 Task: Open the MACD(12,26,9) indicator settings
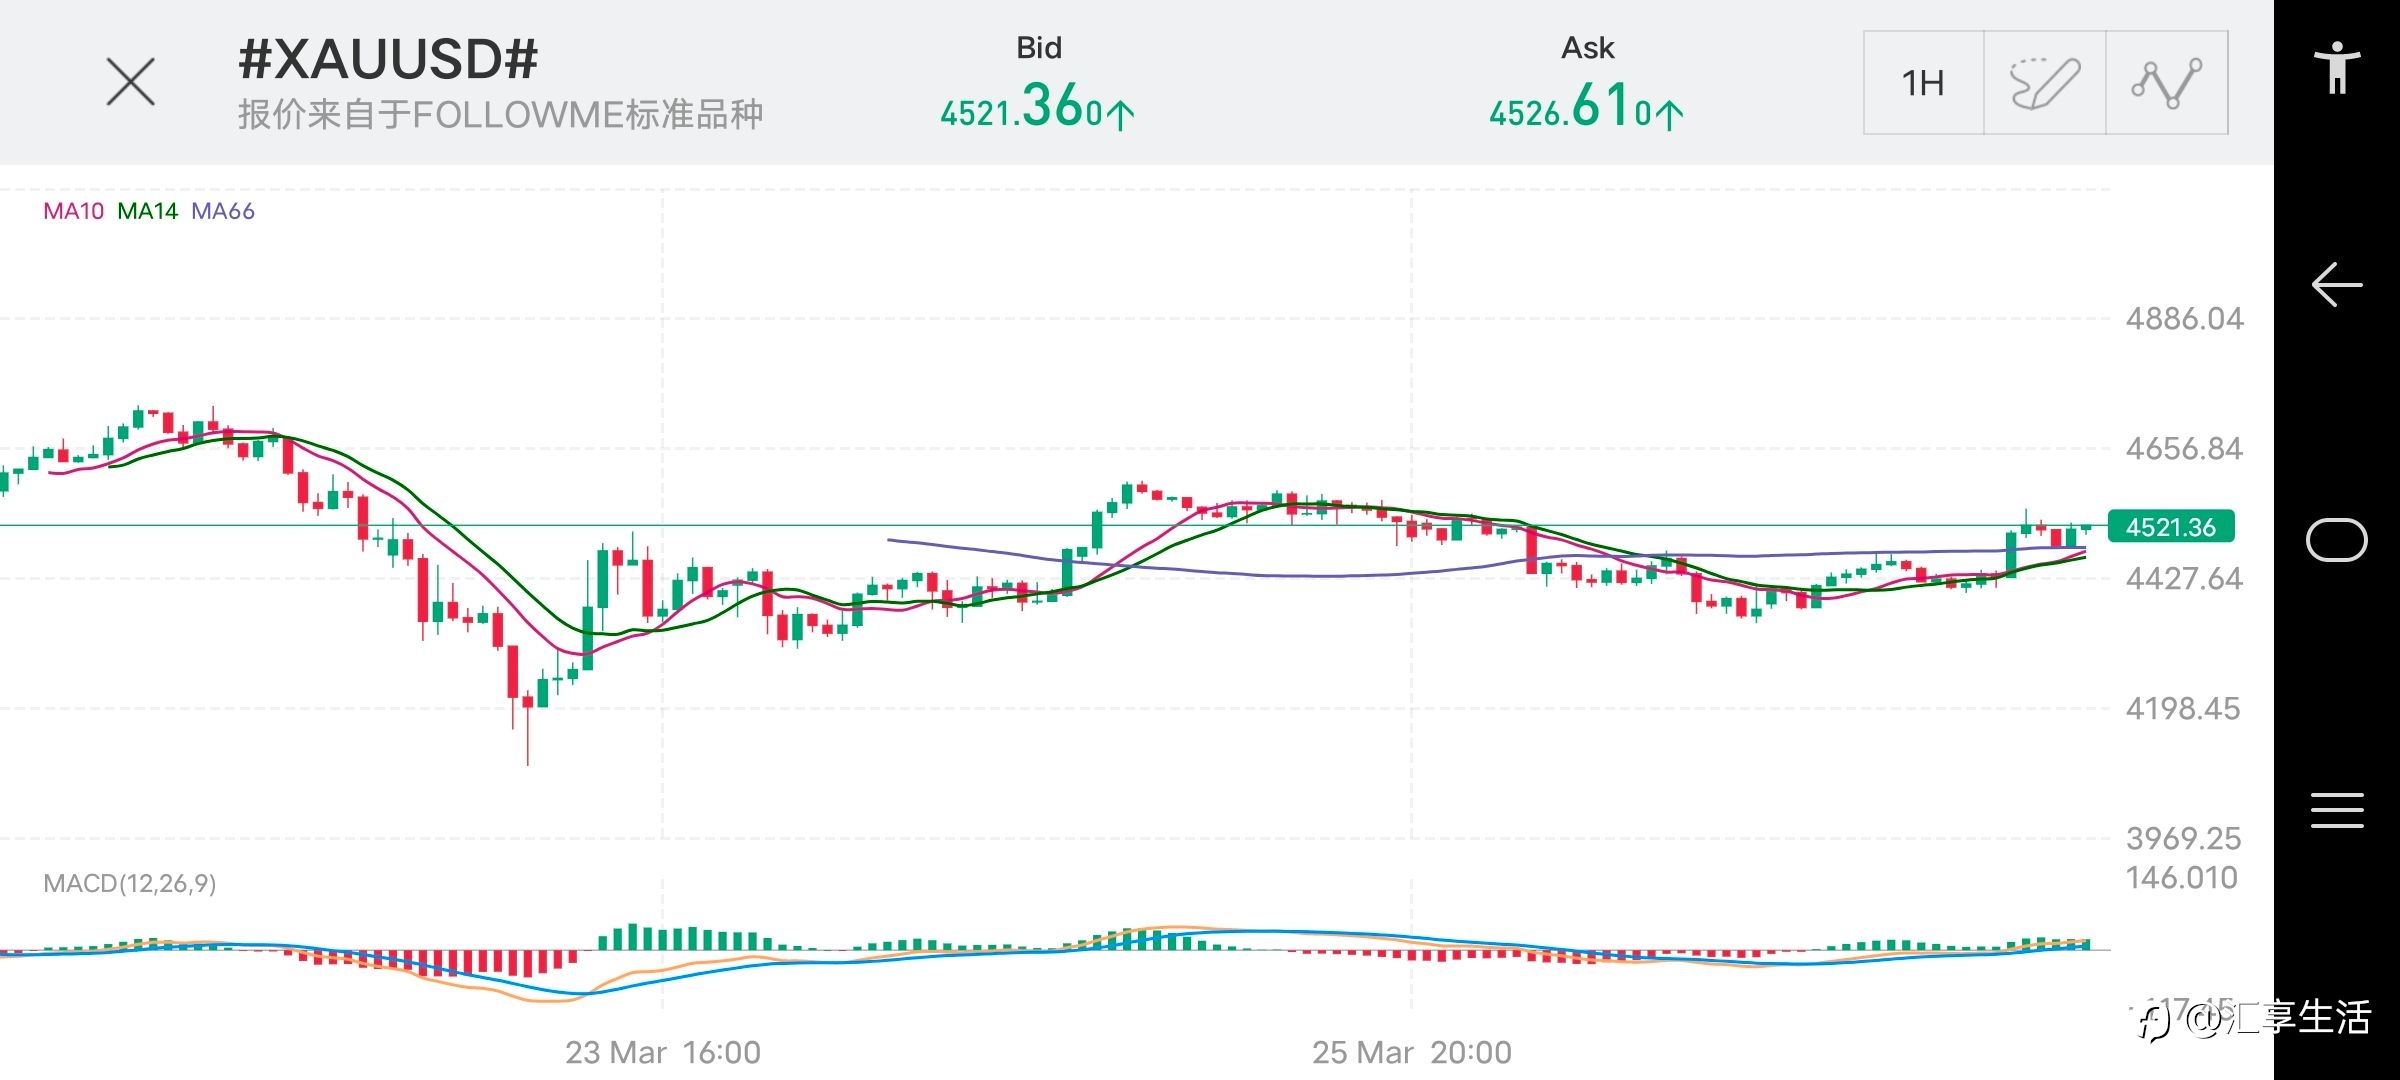click(x=129, y=883)
